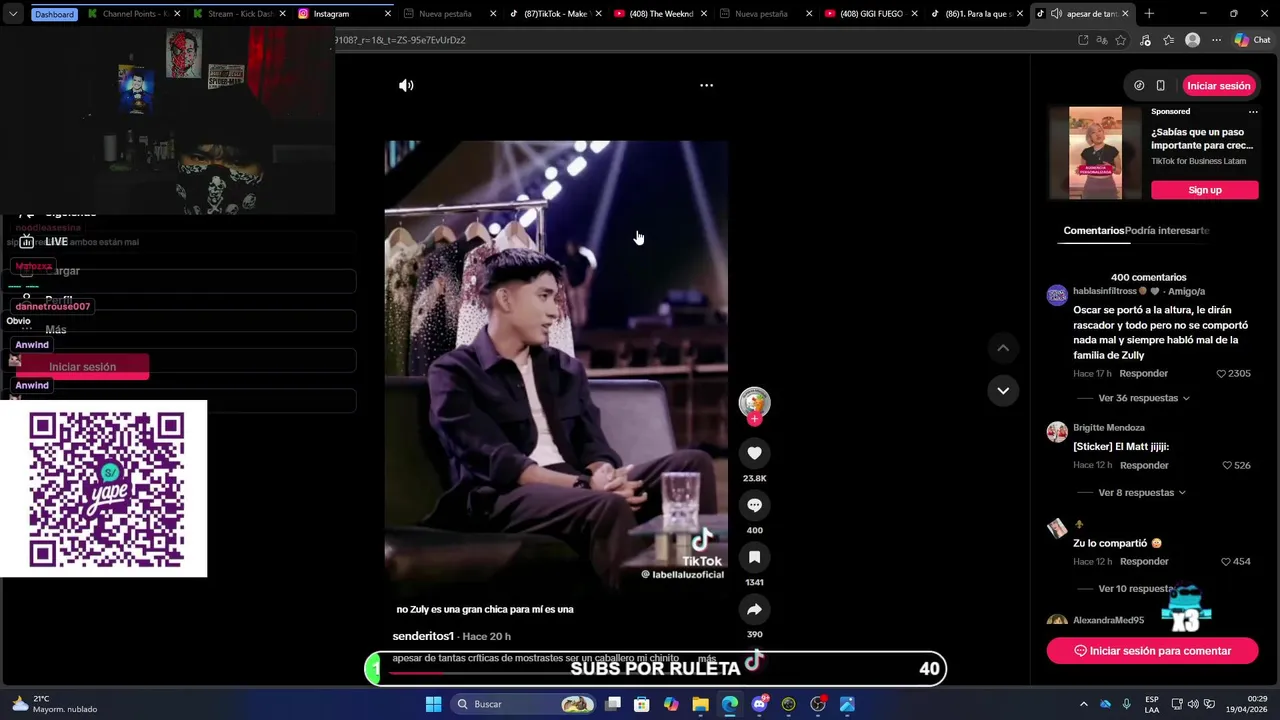
Task: Click Sign up on sponsored ad
Action: click(x=1204, y=190)
